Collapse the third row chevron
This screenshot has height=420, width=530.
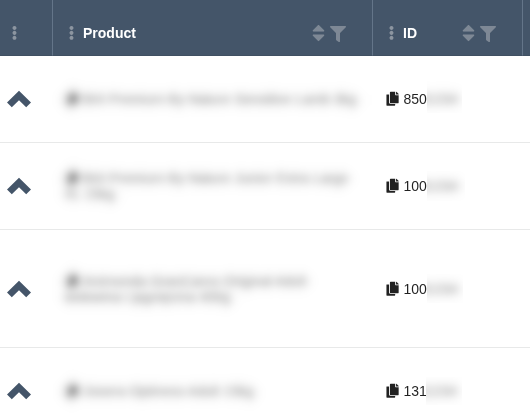coord(19,289)
